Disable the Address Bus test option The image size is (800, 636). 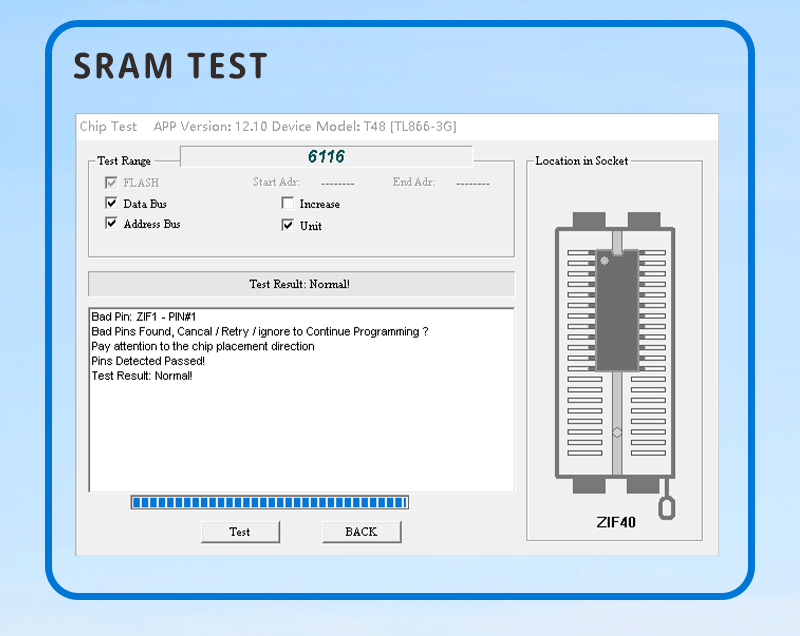[x=111, y=224]
